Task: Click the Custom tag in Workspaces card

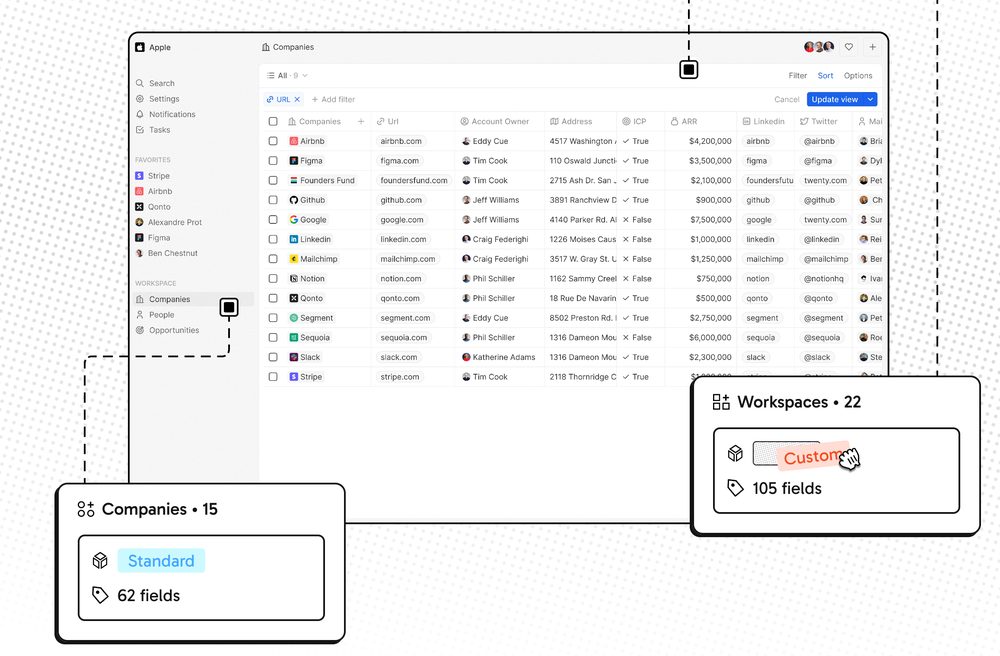Action: [x=814, y=456]
